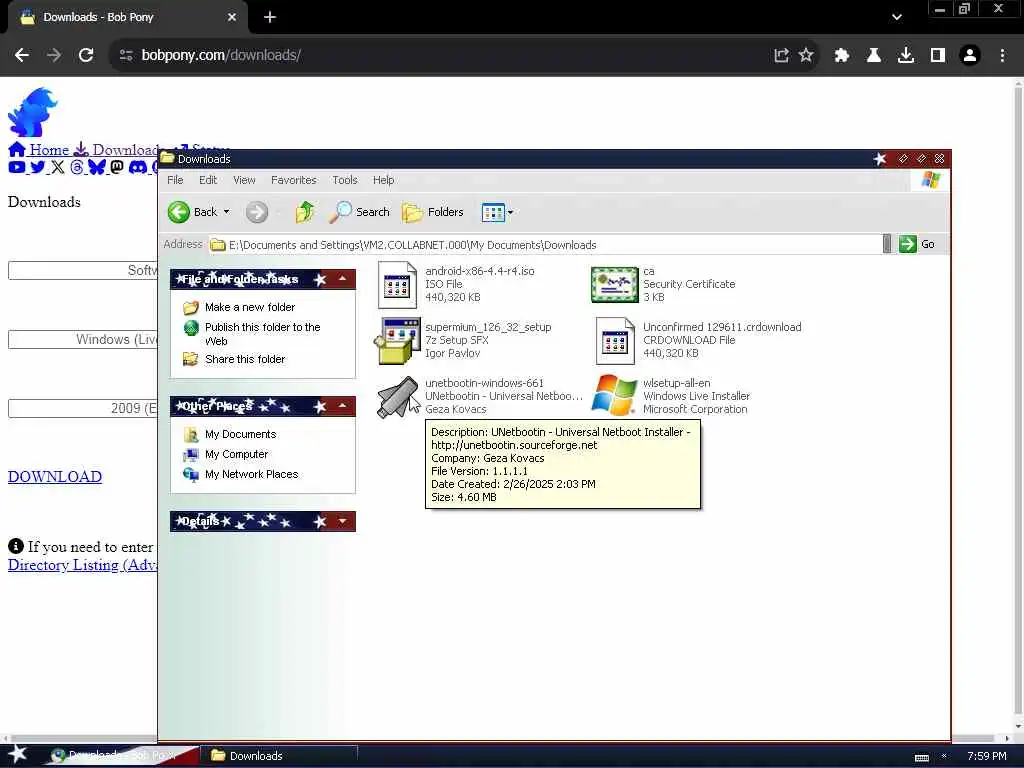The height and width of the screenshot is (768, 1024).
Task: Switch to Downloads folder taskbar button
Action: (x=280, y=756)
